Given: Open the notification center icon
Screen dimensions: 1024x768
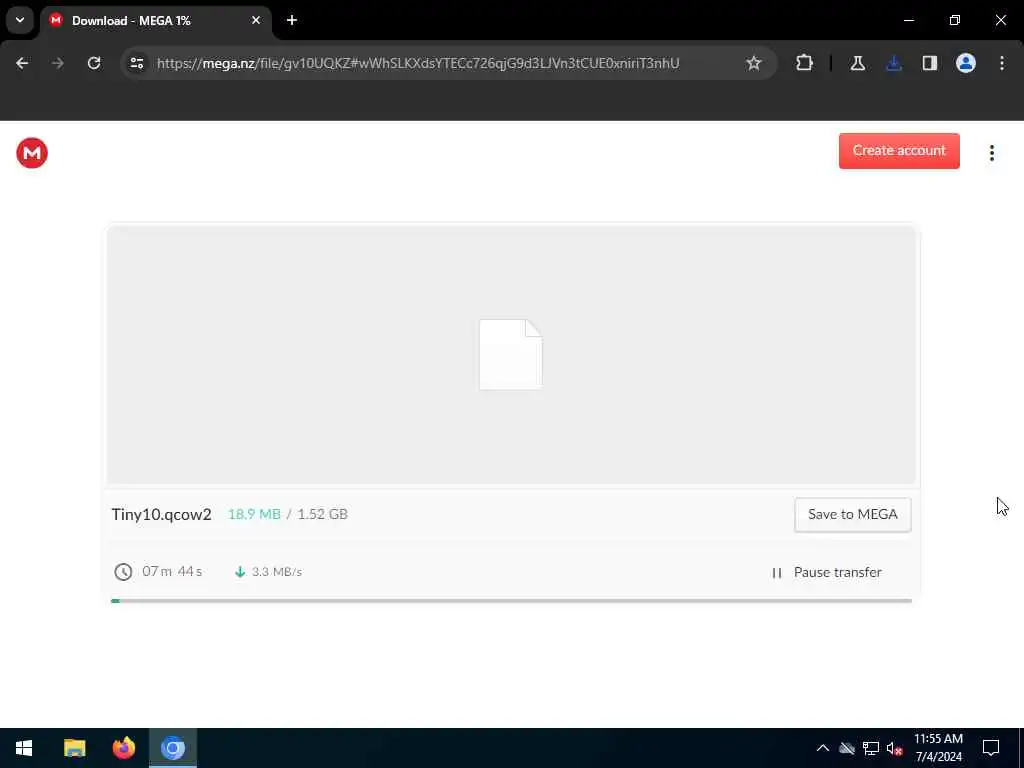Looking at the screenshot, I should coord(991,748).
